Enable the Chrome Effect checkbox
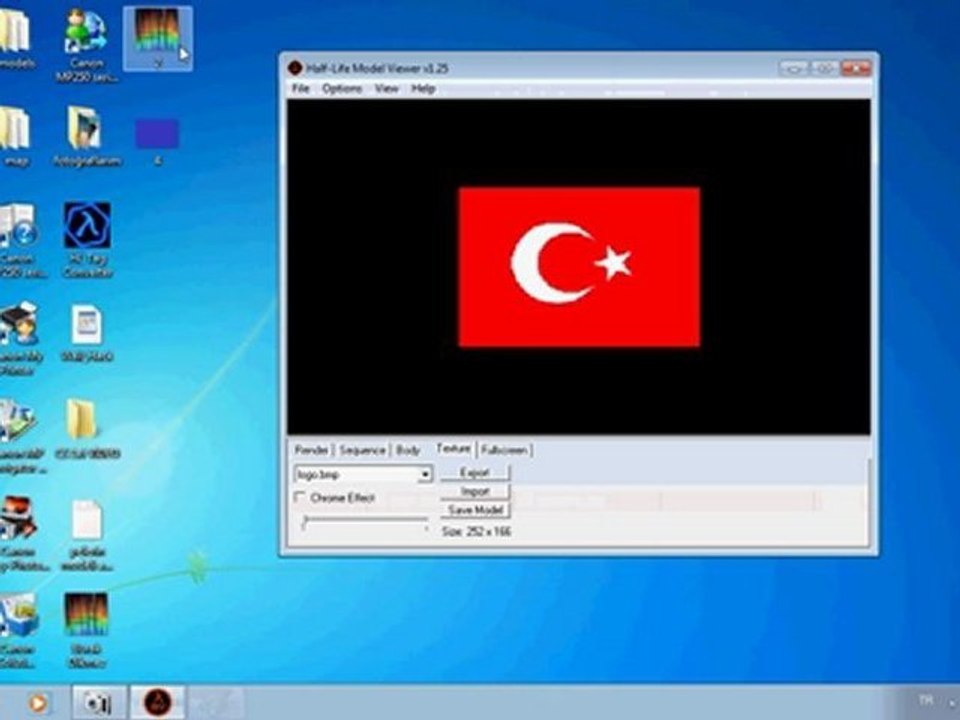The image size is (960, 720). coord(300,497)
